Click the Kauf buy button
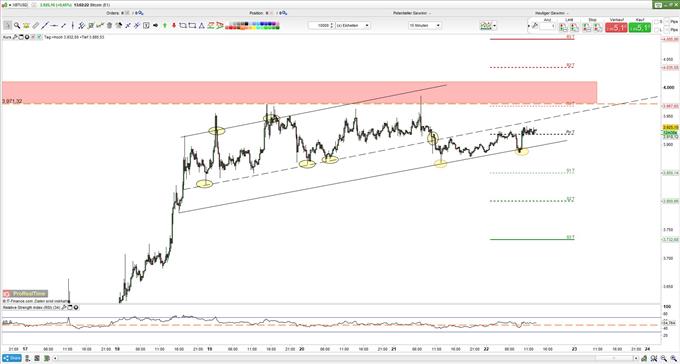 coord(640,28)
